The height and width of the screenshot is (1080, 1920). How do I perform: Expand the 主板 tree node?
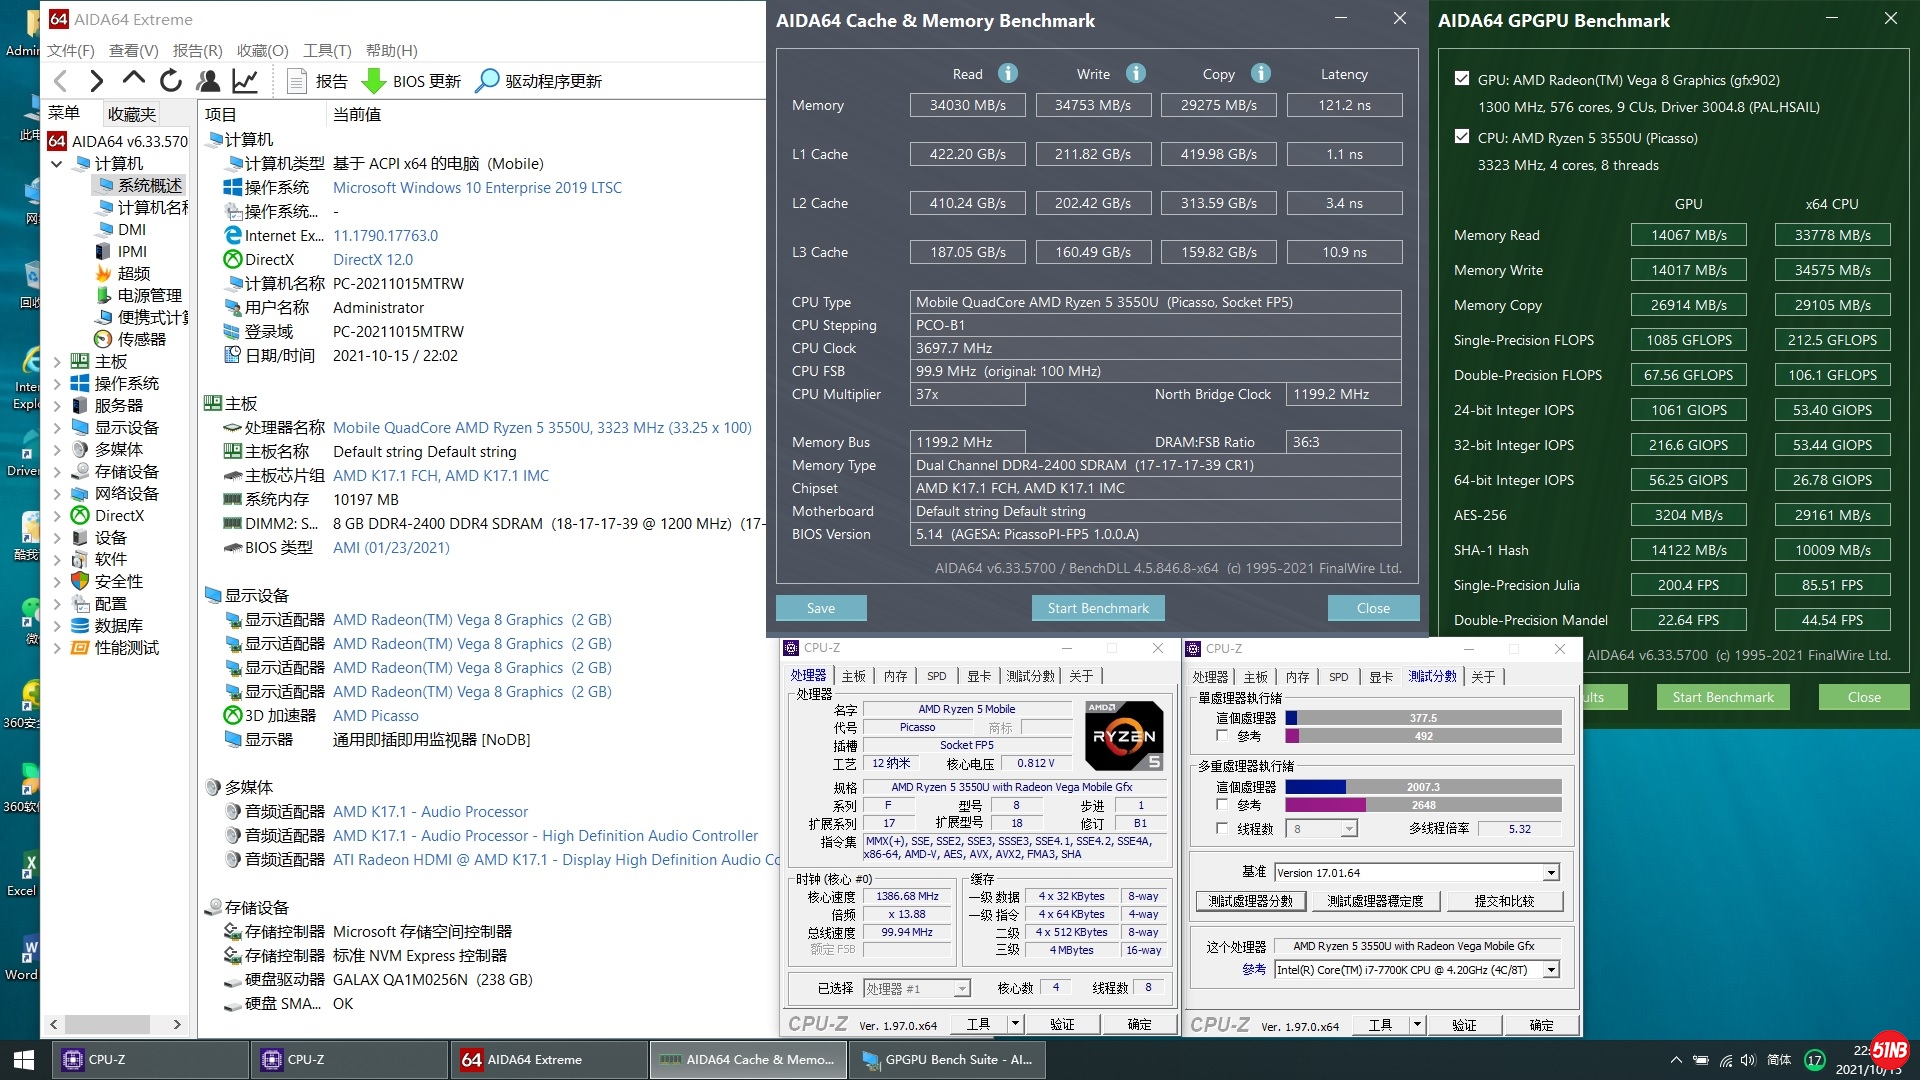(x=57, y=362)
